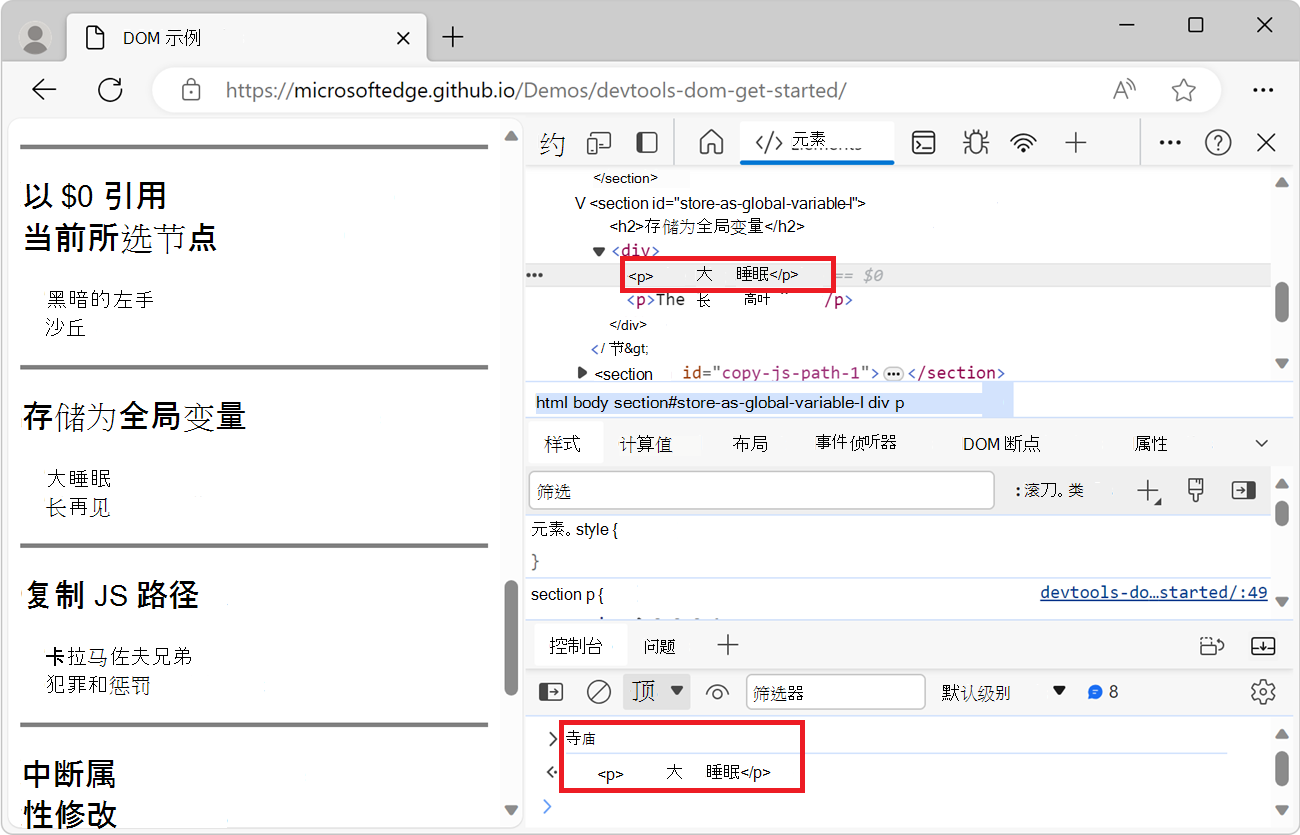Open the 默认级别 log level dropdown
Viewport: 1300px width, 835px height.
(x=1003, y=692)
